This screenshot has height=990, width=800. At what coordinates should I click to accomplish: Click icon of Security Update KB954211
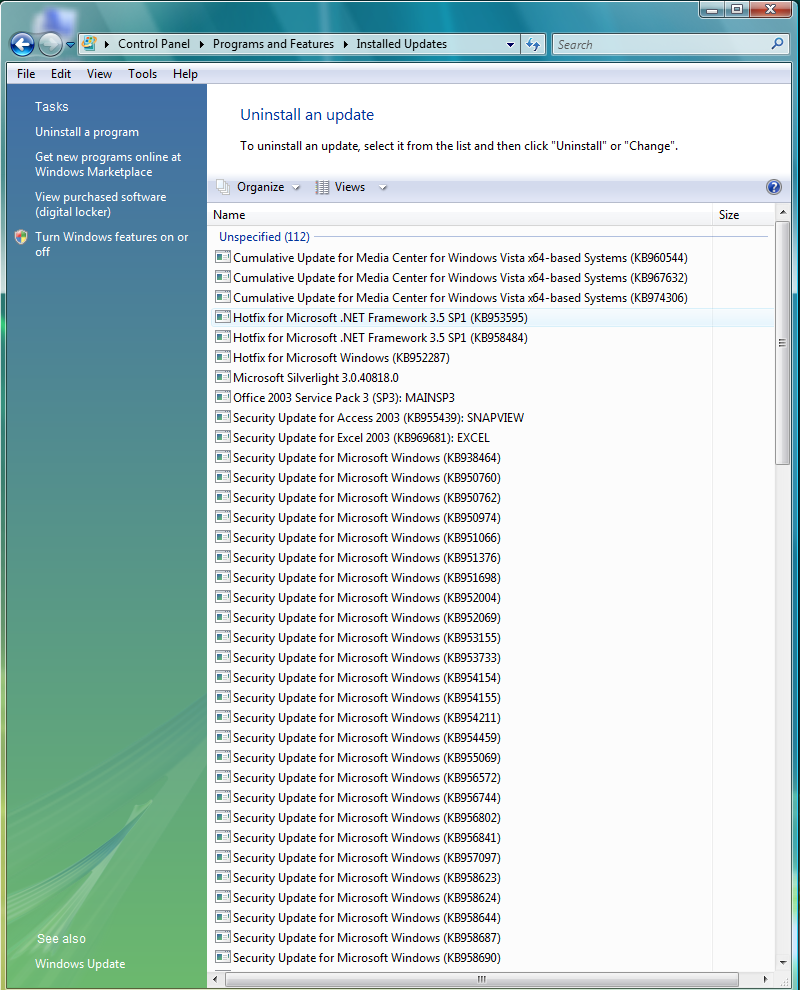click(x=222, y=717)
